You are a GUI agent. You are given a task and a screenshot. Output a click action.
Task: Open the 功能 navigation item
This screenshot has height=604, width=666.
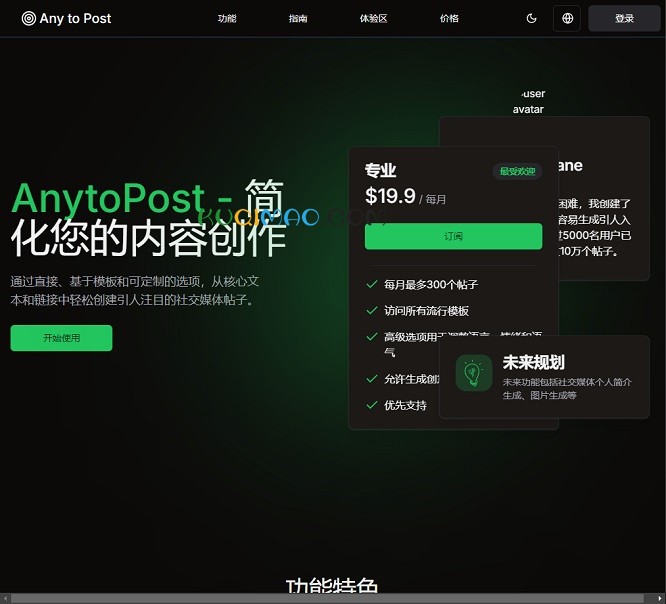click(x=227, y=18)
